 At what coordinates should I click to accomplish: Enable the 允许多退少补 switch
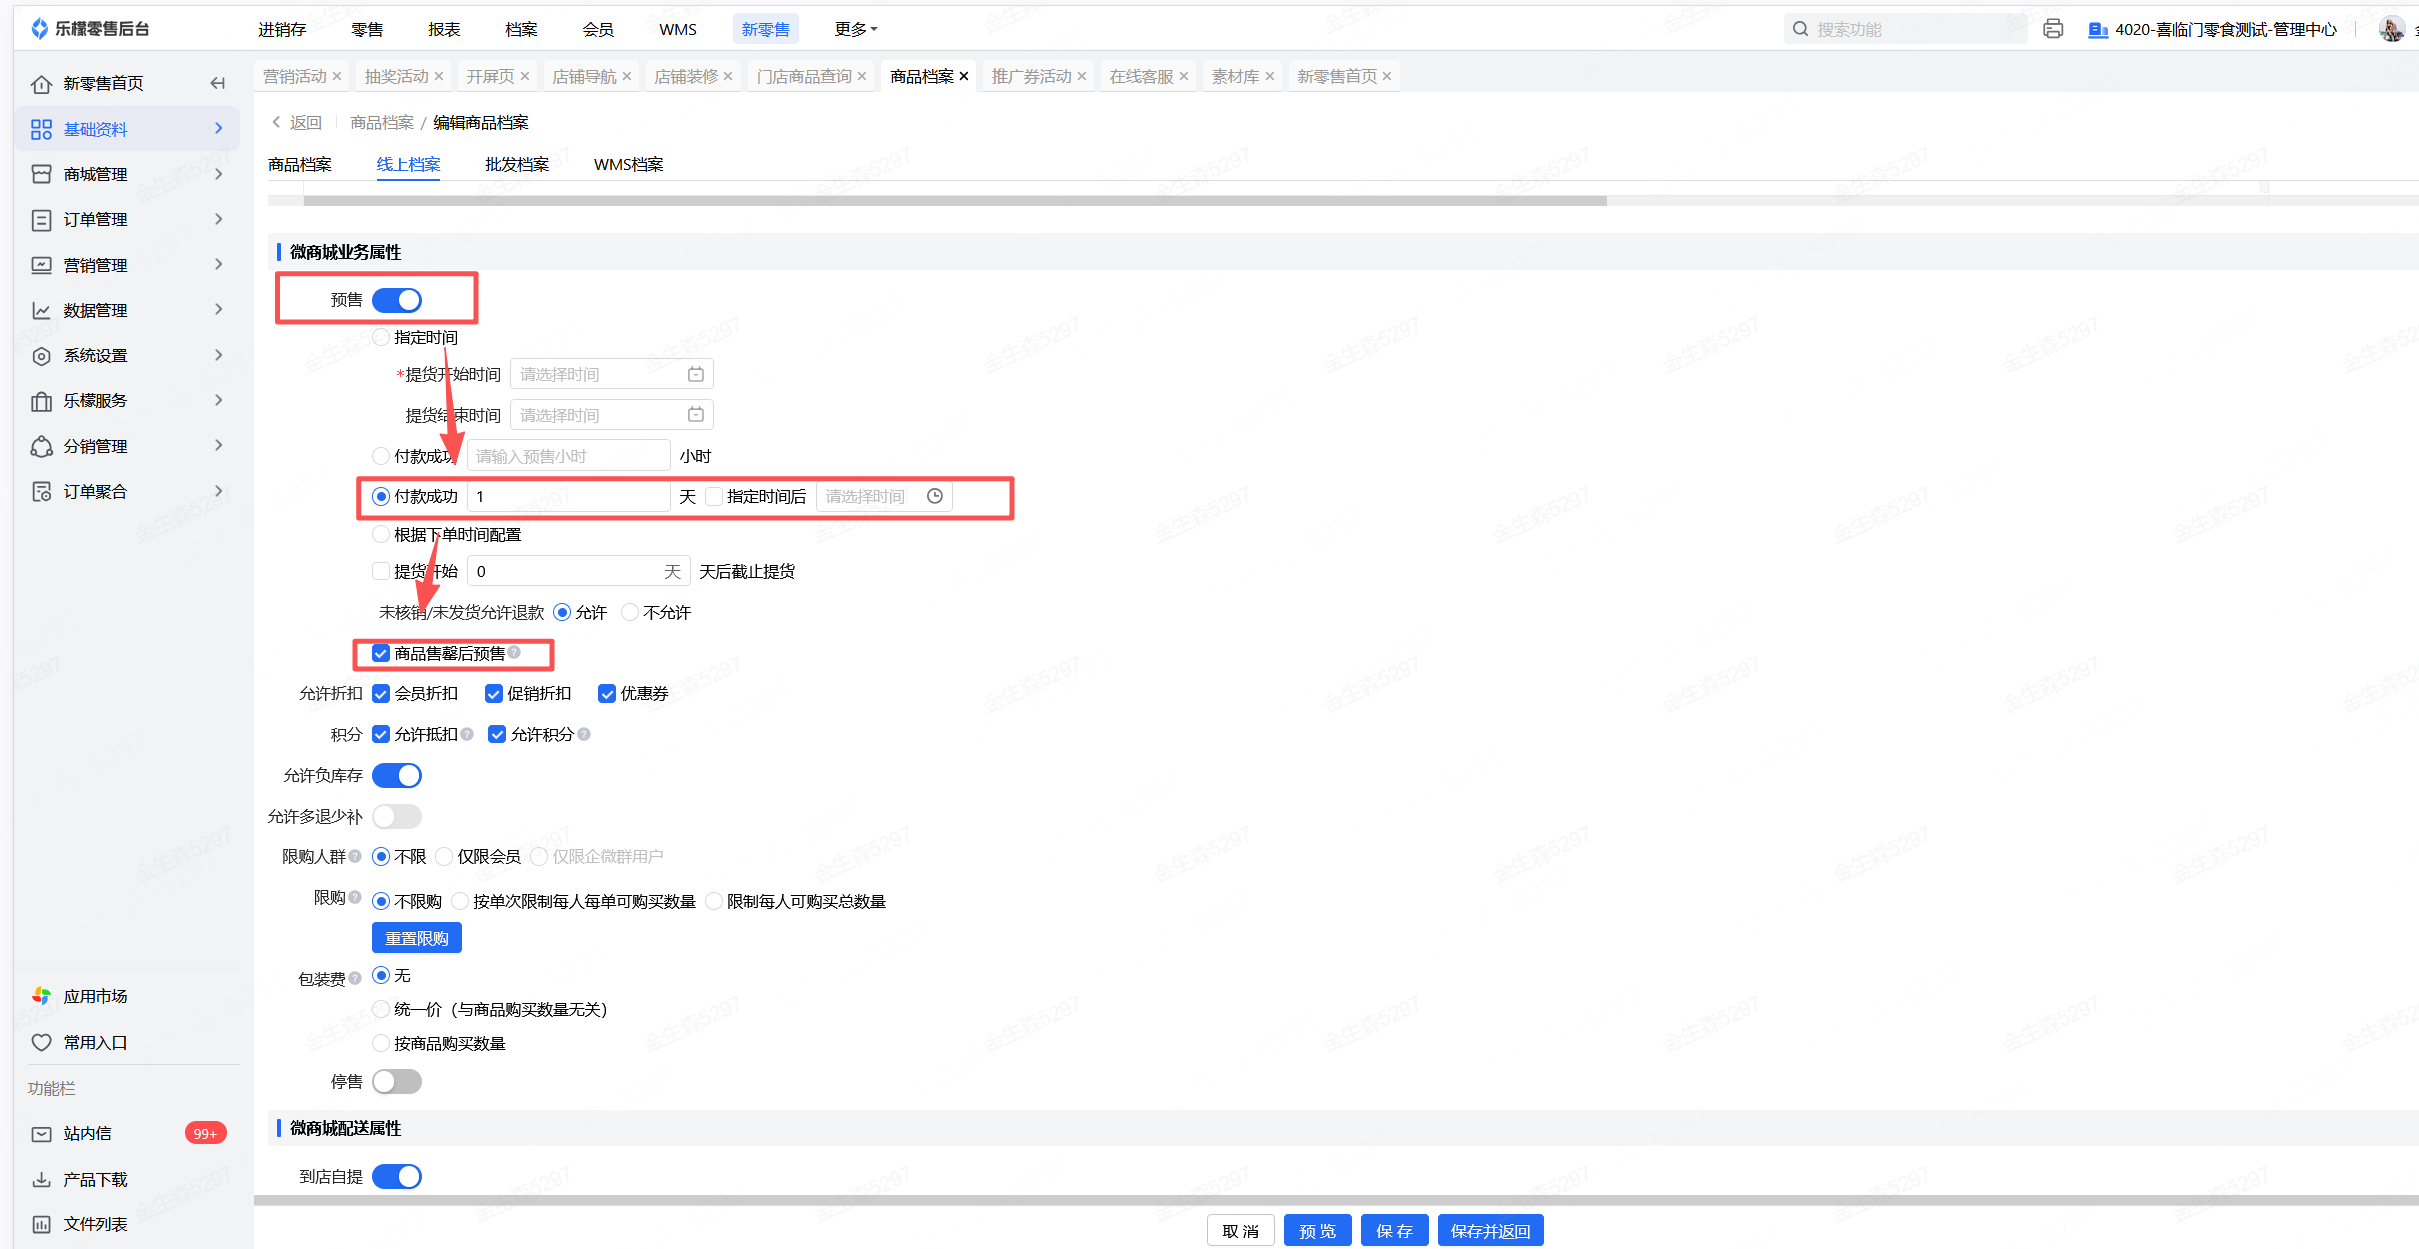[x=397, y=816]
